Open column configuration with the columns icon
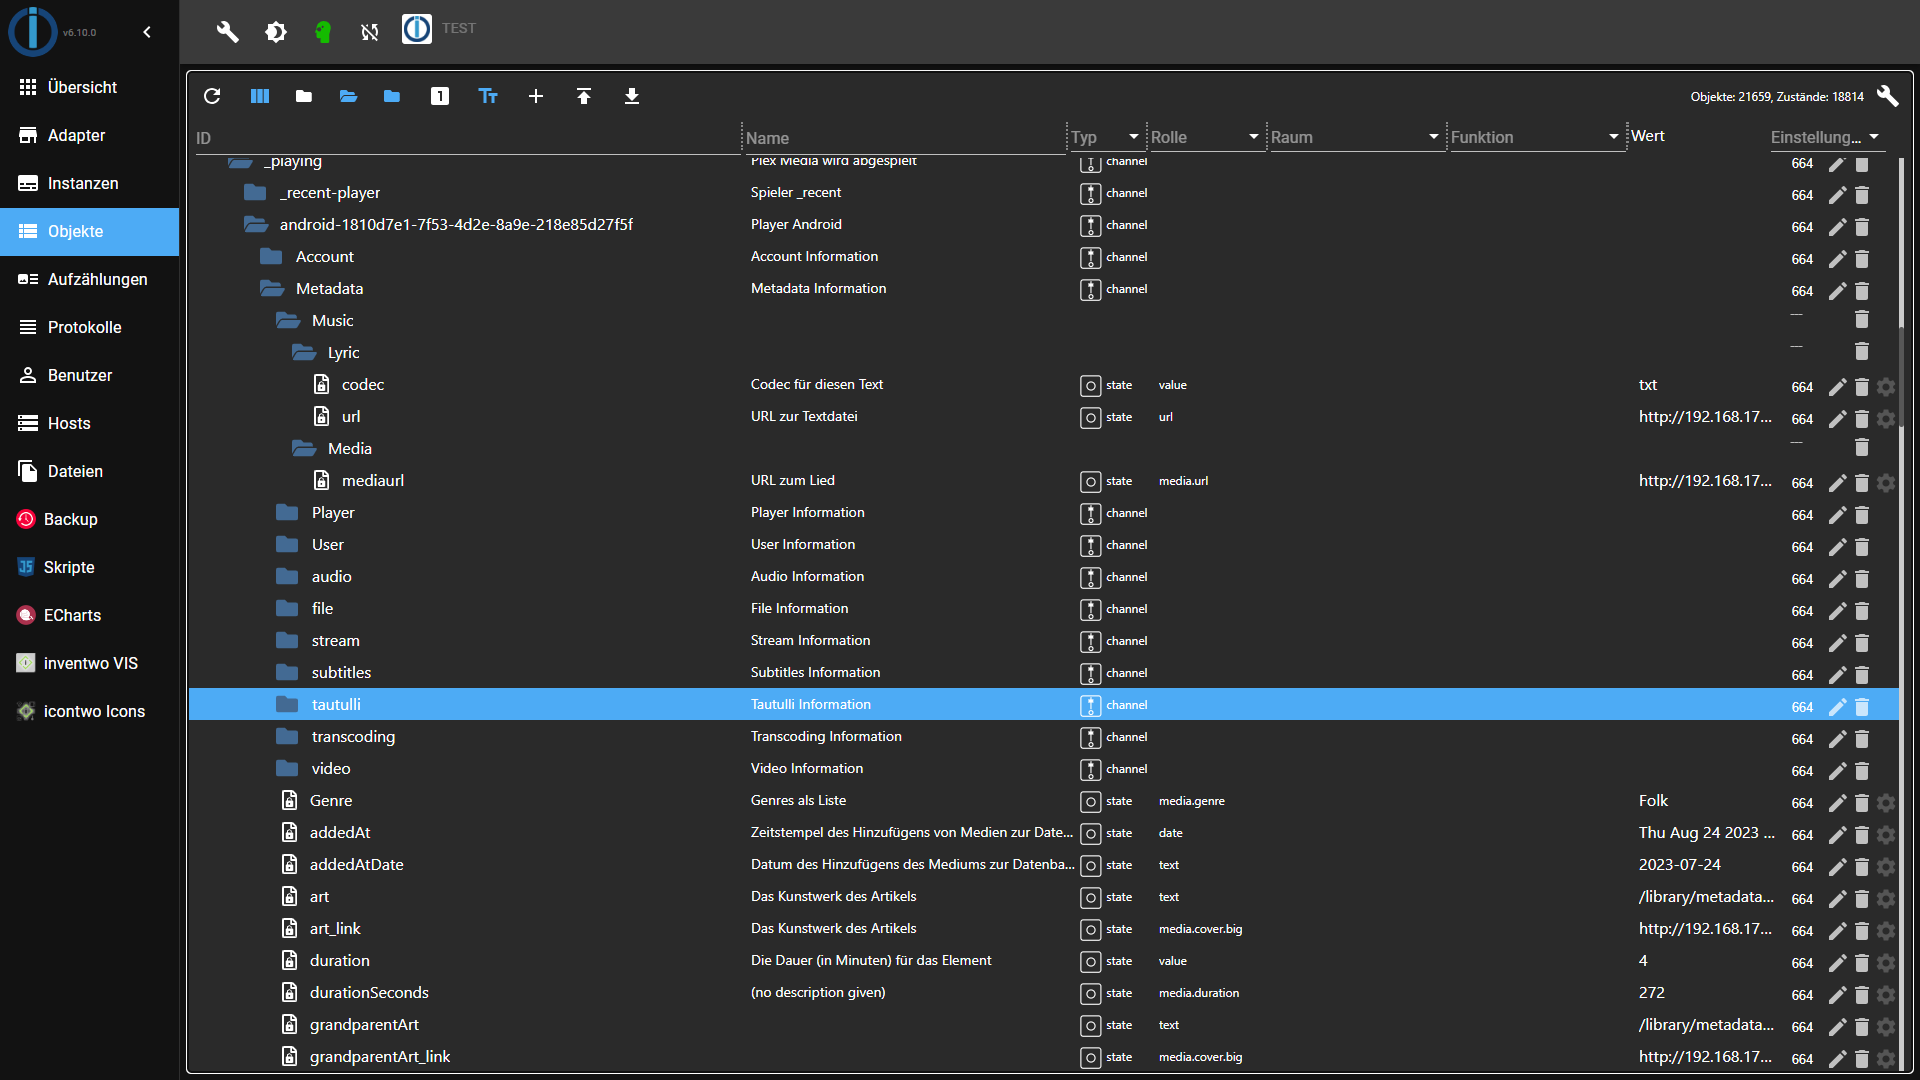The image size is (1920, 1080). [x=260, y=96]
